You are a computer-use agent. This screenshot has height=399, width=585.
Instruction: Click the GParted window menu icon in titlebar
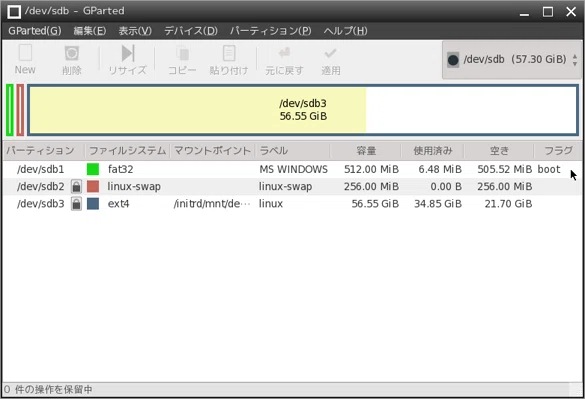pyautogui.click(x=14, y=12)
